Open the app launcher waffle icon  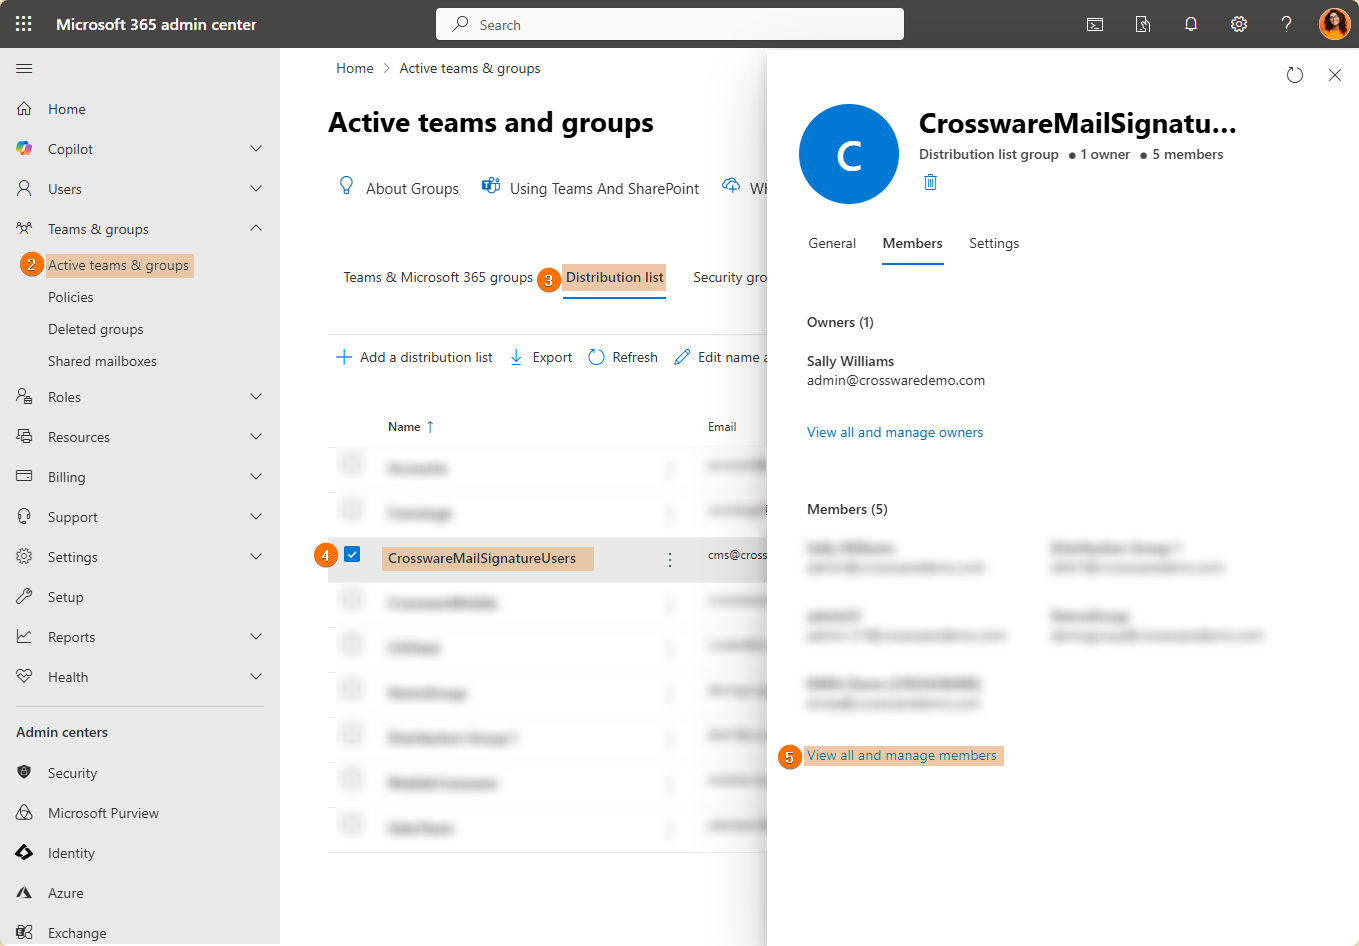[x=24, y=24]
